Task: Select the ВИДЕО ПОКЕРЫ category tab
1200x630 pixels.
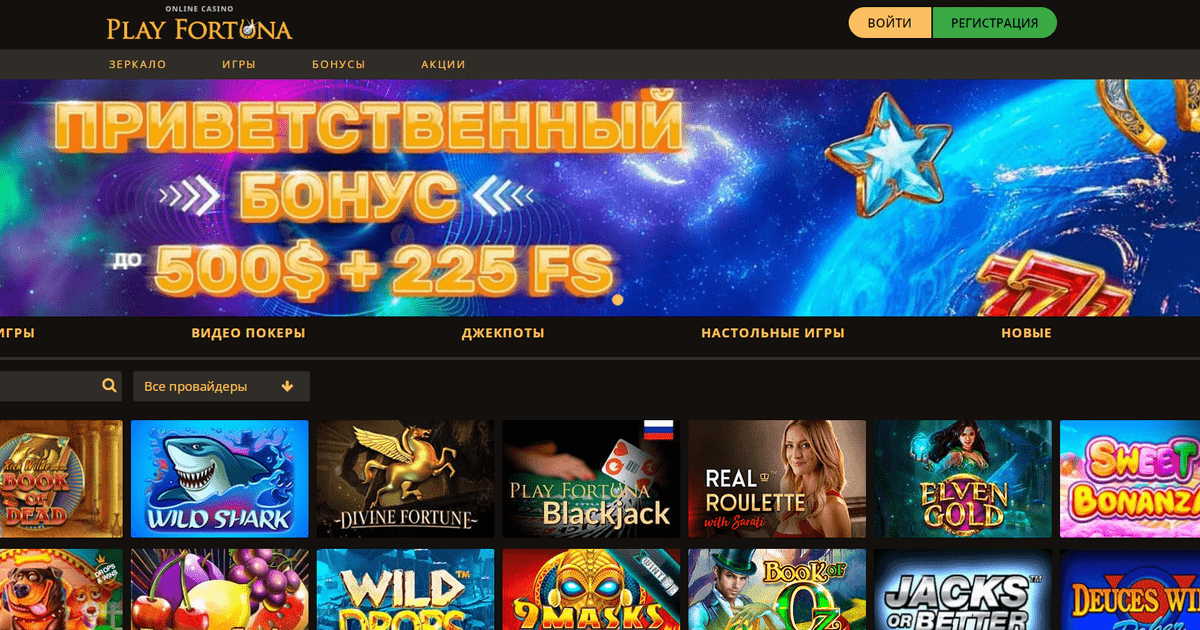Action: point(248,333)
